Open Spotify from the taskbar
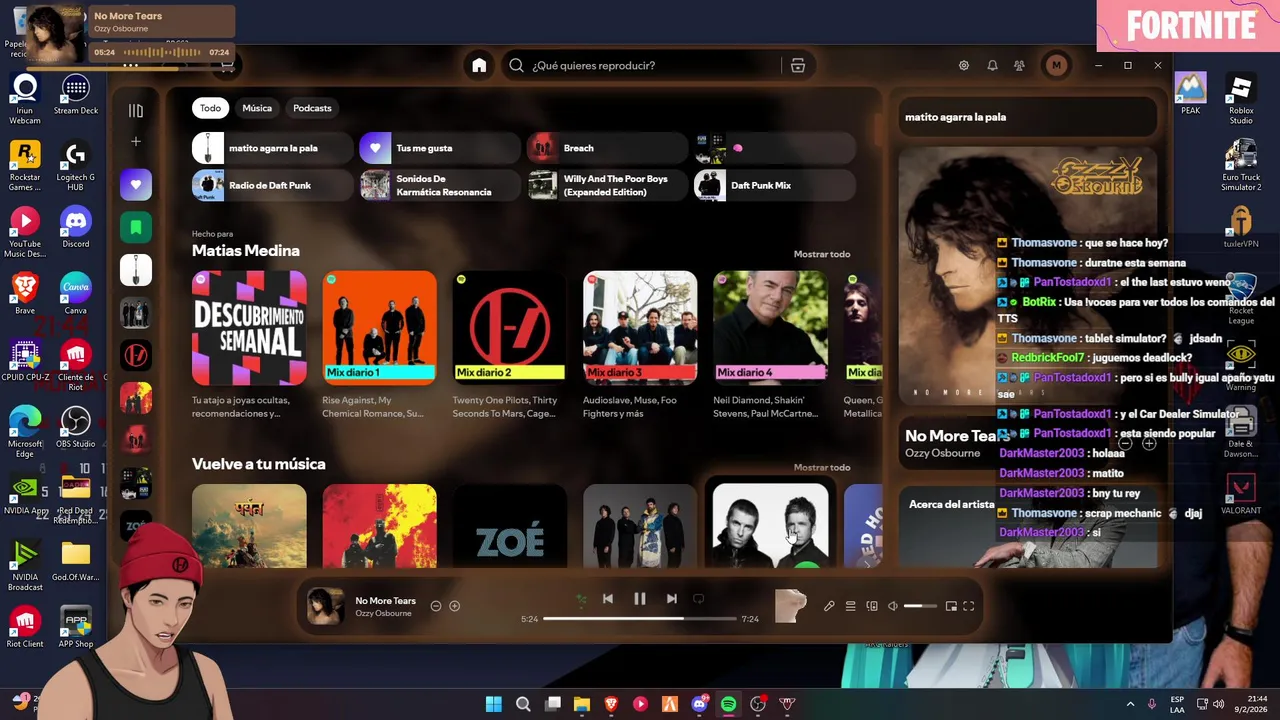The height and width of the screenshot is (720, 1280). 728,704
